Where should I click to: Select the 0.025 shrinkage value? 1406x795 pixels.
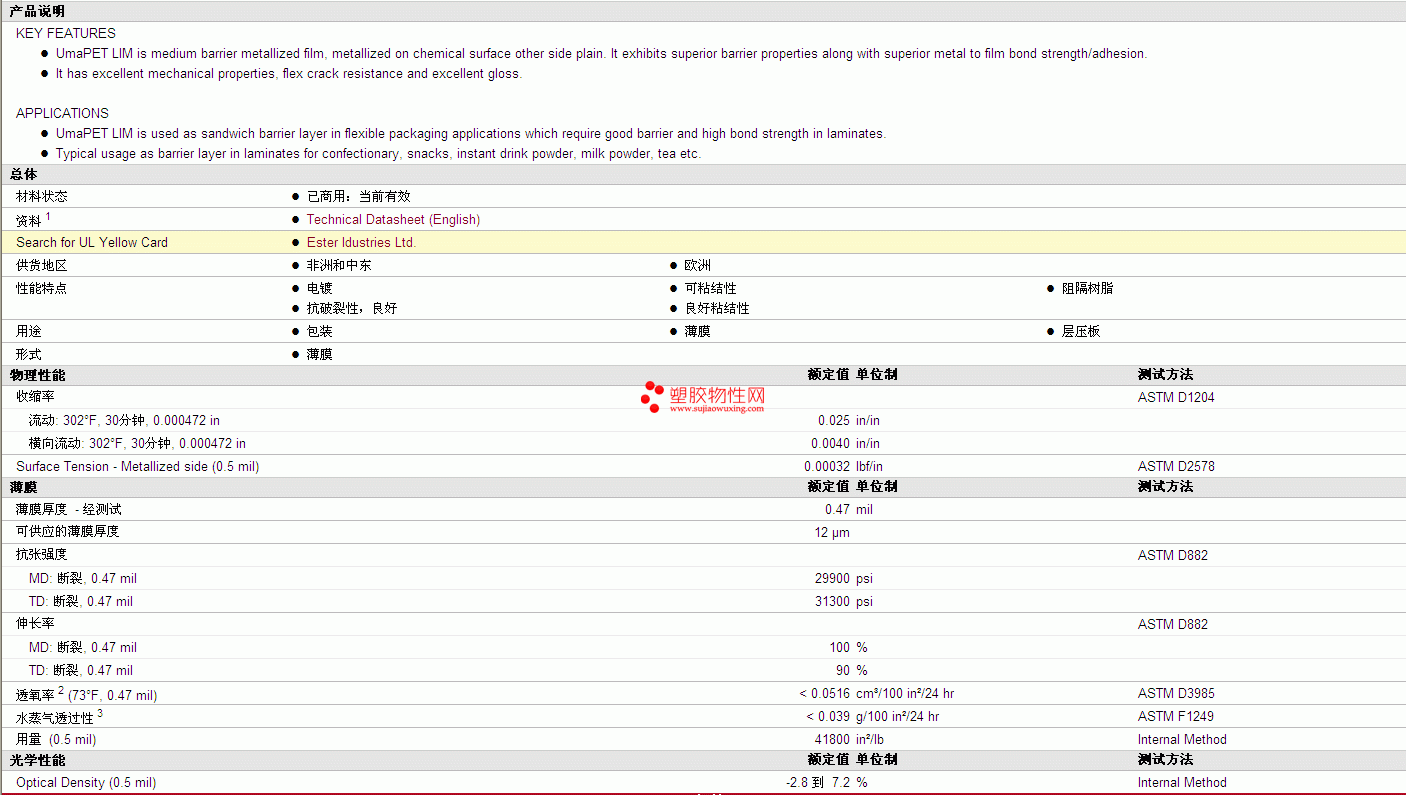834,421
